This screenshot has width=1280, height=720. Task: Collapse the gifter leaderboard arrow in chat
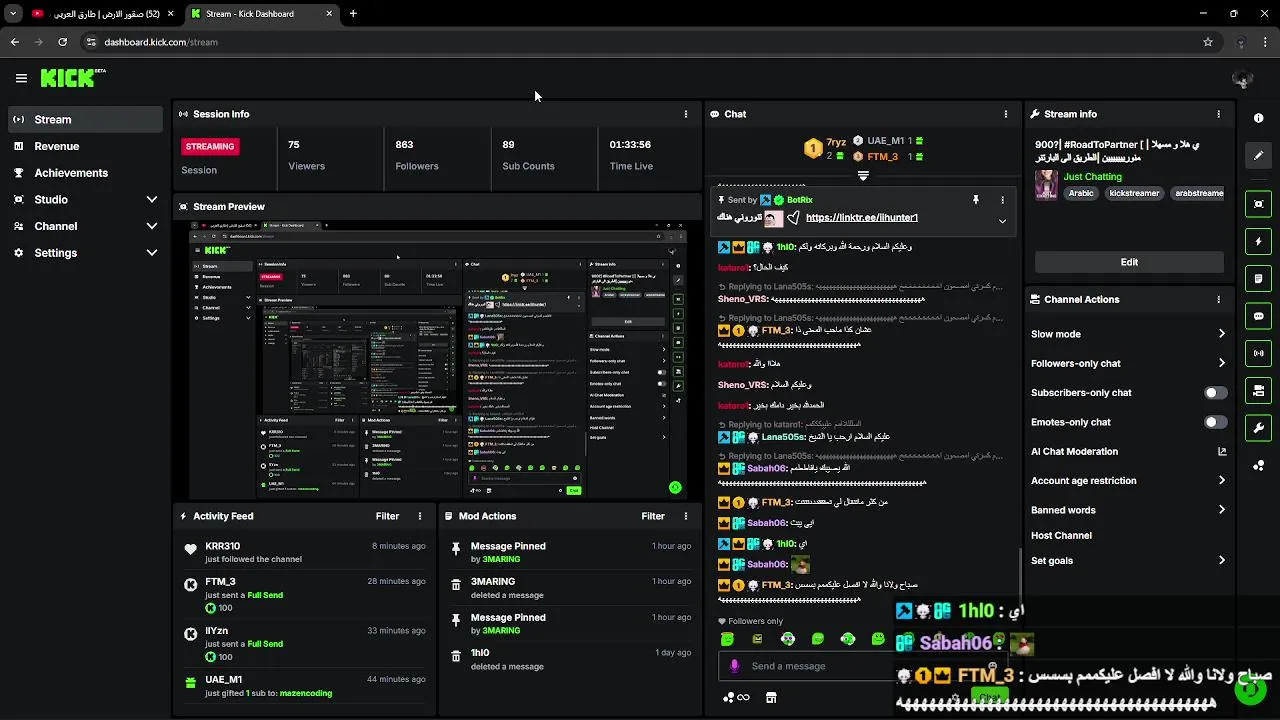tap(863, 175)
